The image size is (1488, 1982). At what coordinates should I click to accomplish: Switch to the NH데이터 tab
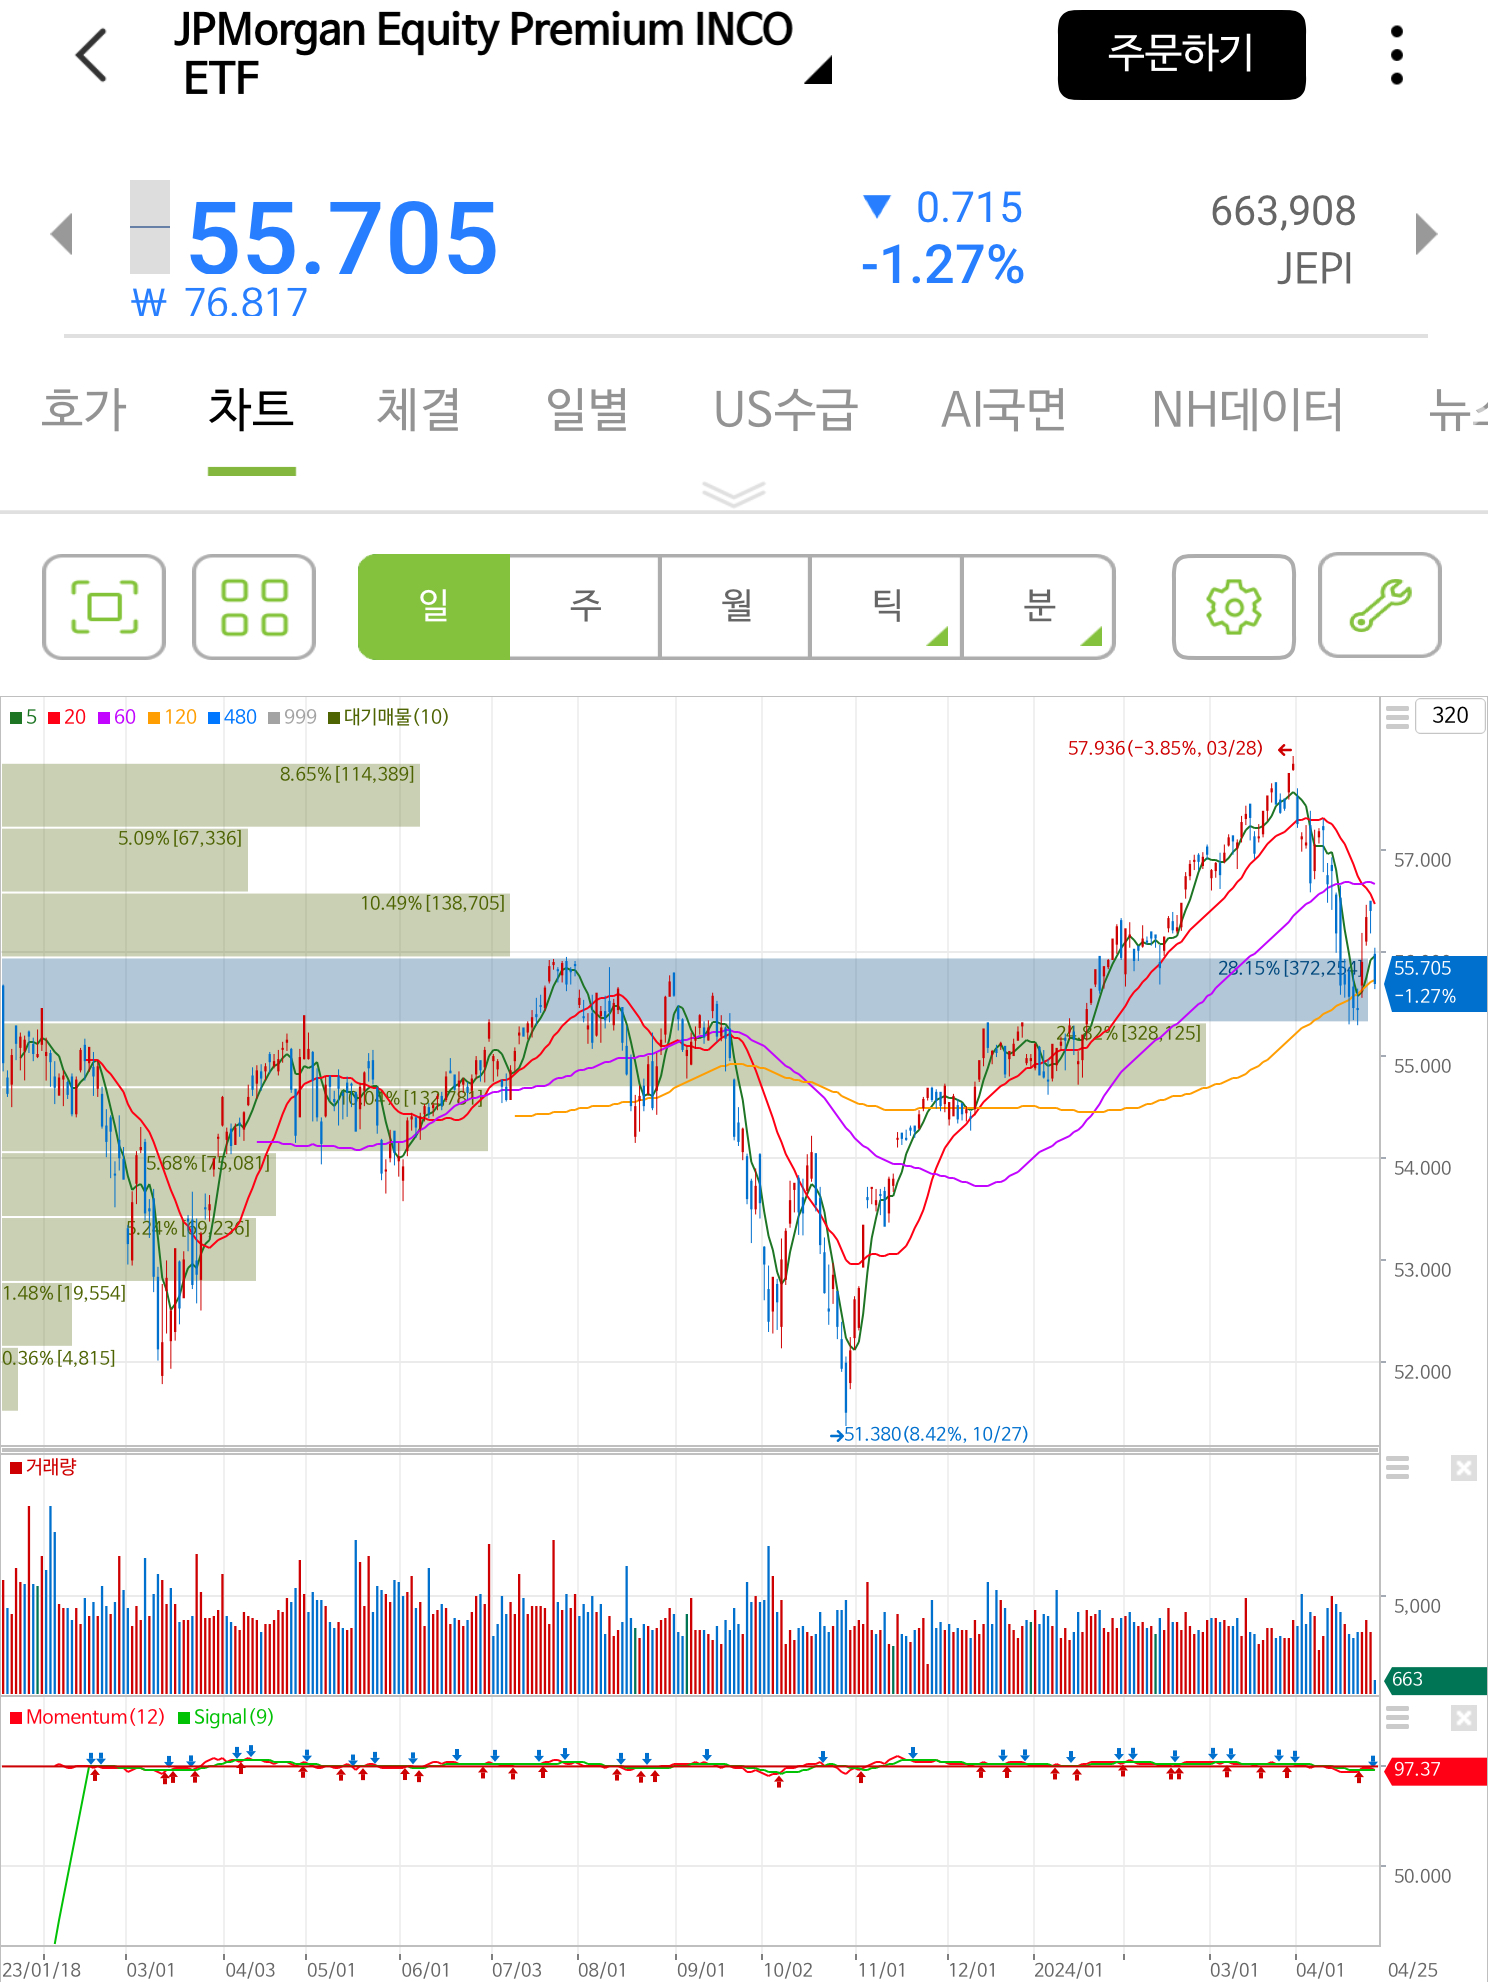pyautogui.click(x=1247, y=410)
